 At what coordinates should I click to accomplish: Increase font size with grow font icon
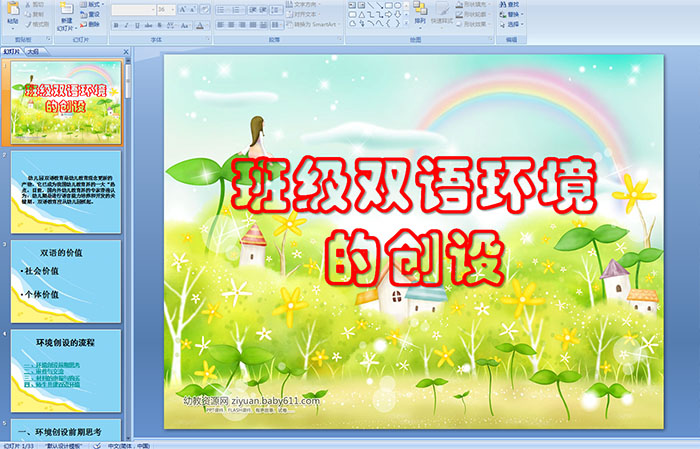pyautogui.click(x=183, y=9)
